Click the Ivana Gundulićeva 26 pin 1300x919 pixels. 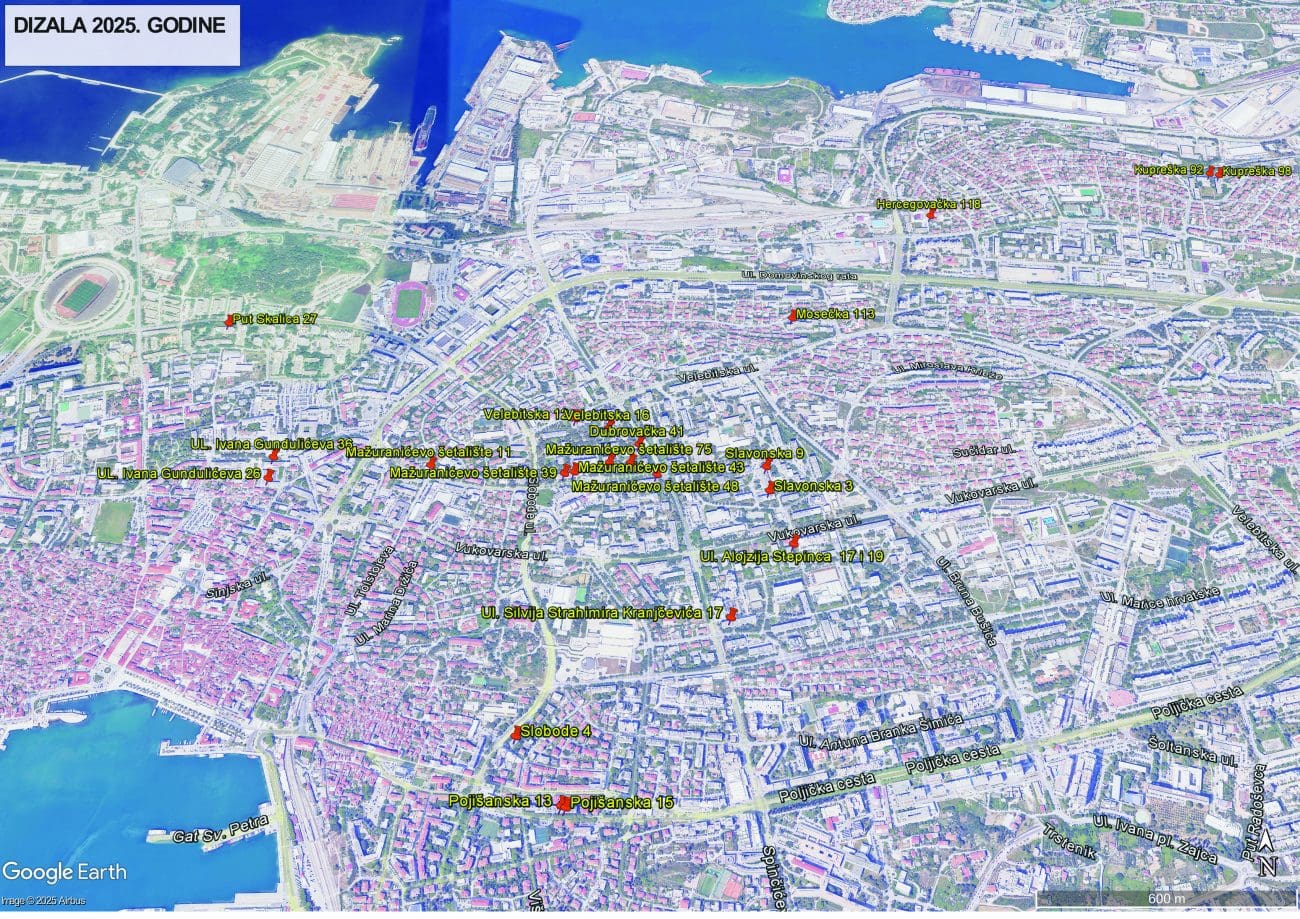268,474
